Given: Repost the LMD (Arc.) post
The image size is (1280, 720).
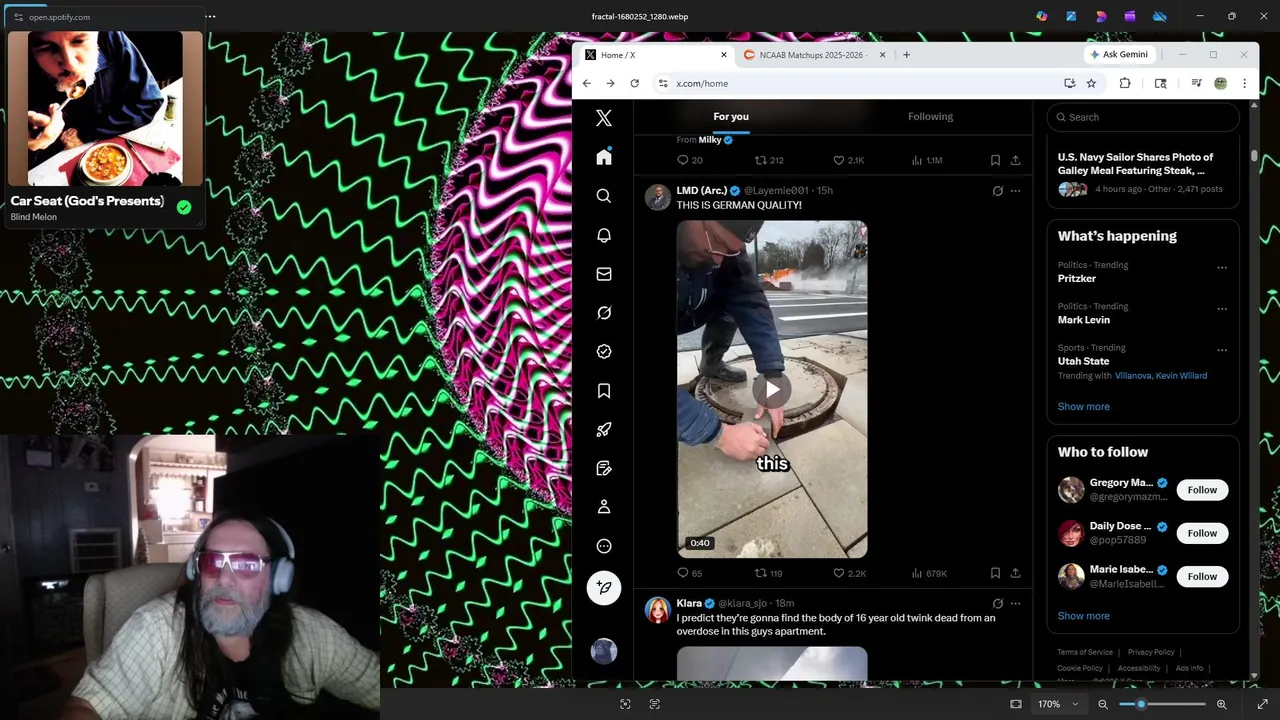Looking at the screenshot, I should coord(760,573).
